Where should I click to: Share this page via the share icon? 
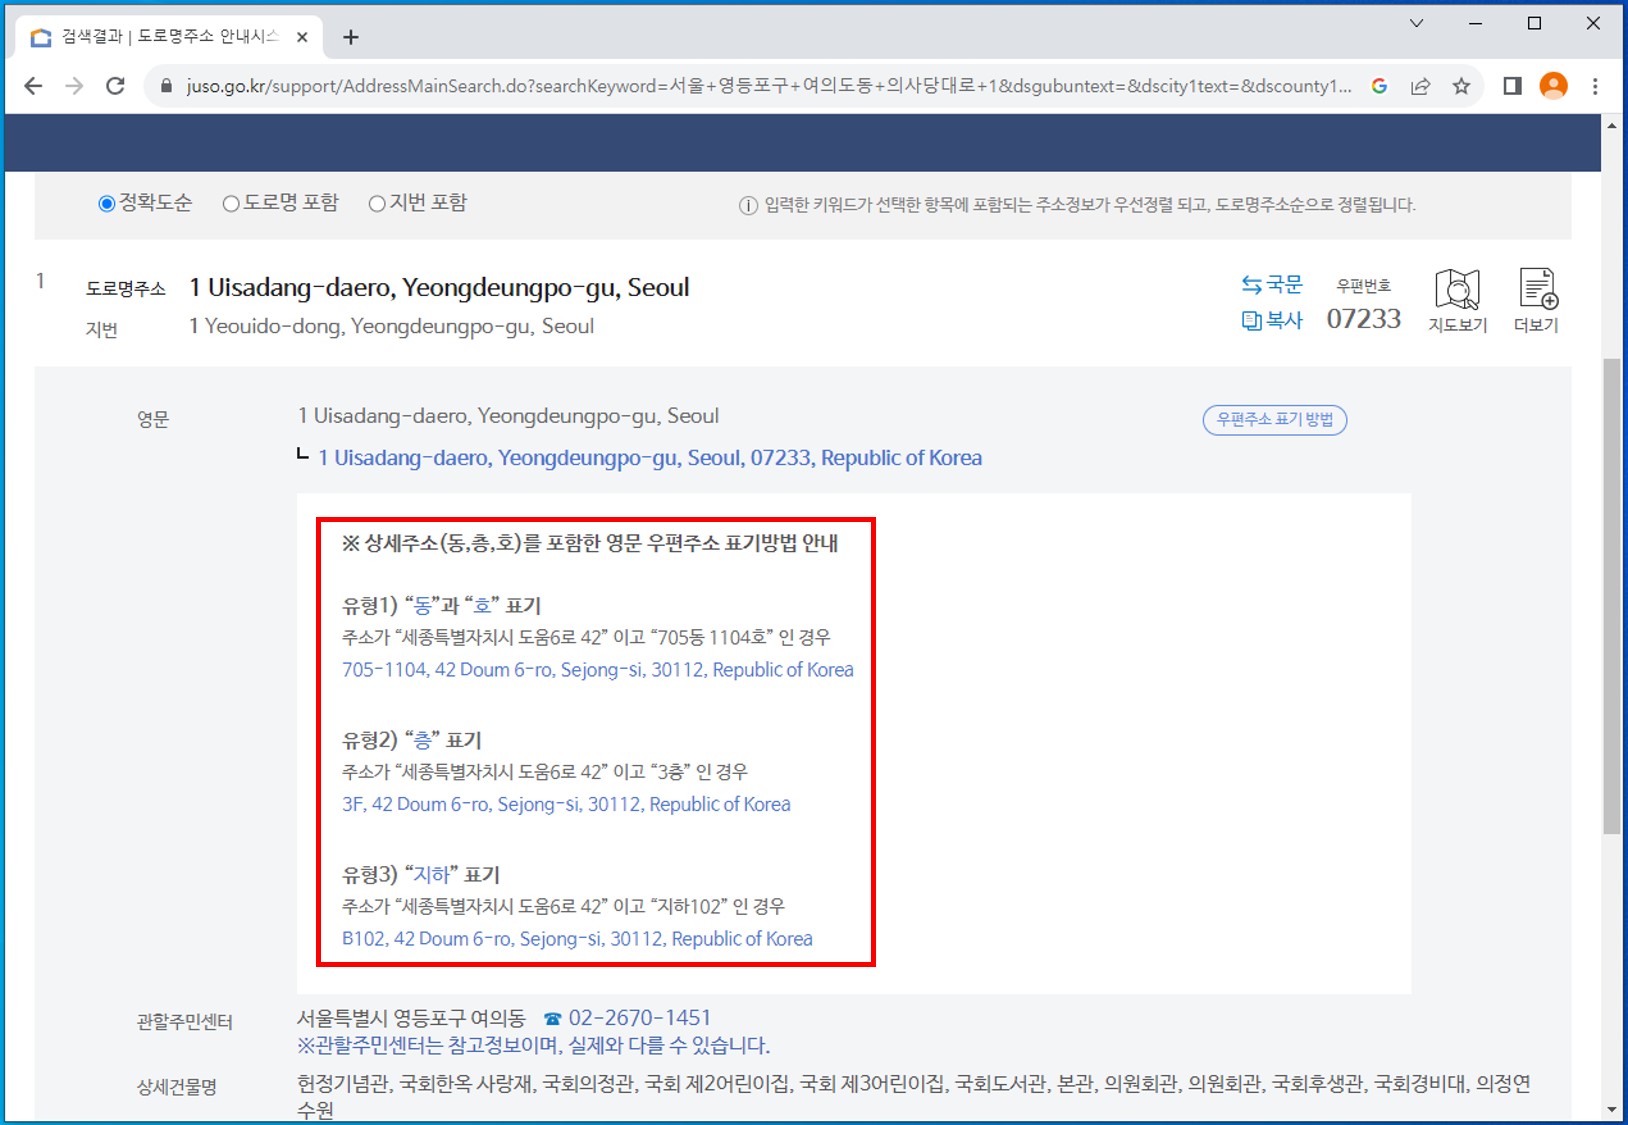coord(1420,86)
